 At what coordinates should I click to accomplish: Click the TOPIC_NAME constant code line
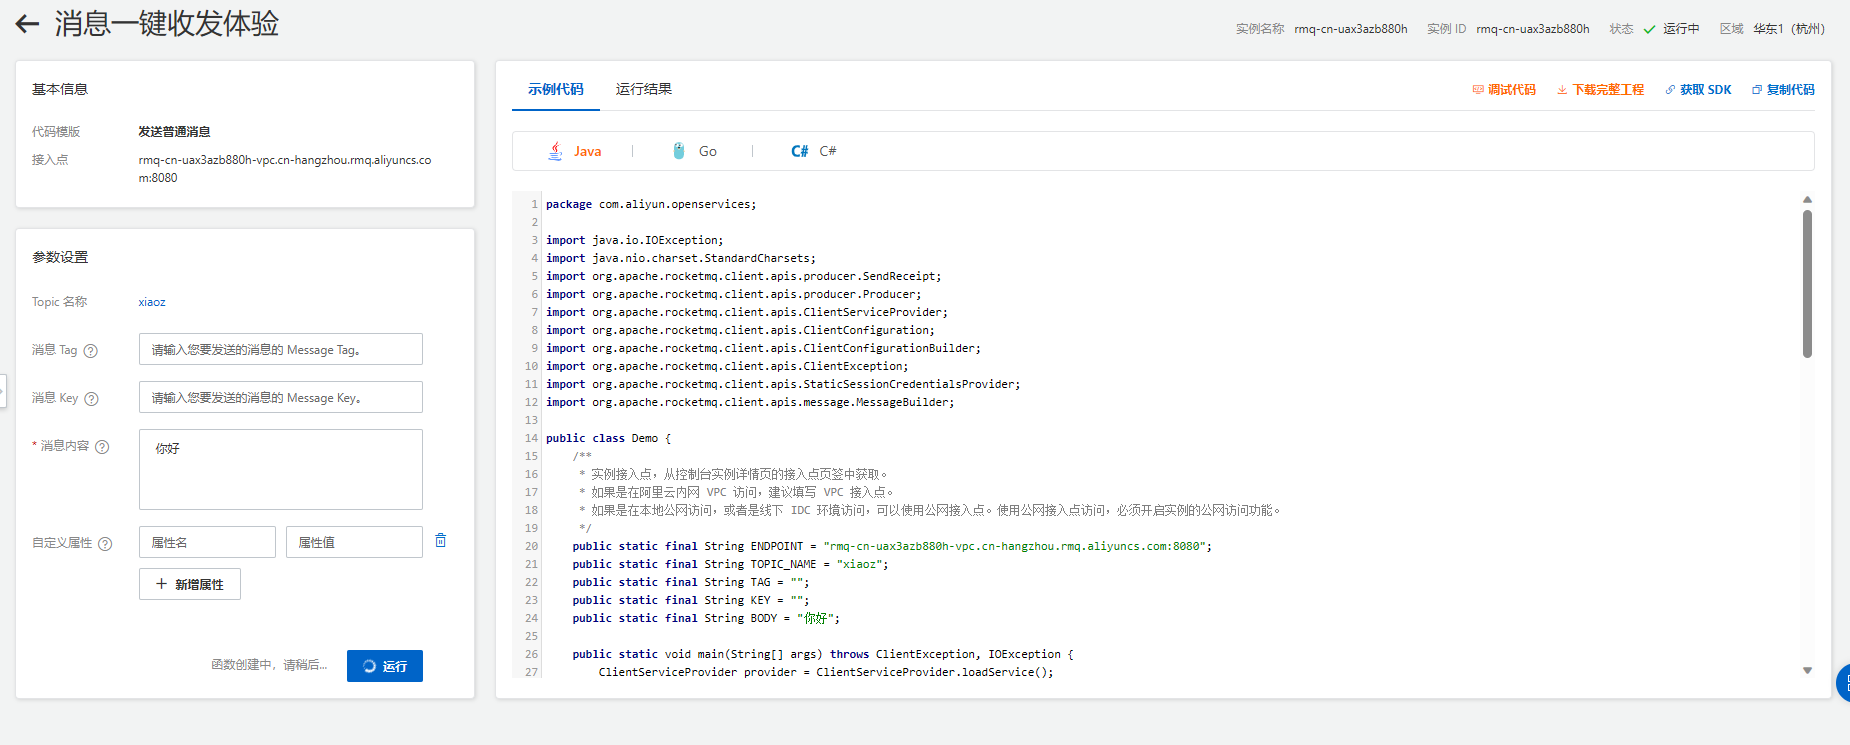tap(730, 564)
